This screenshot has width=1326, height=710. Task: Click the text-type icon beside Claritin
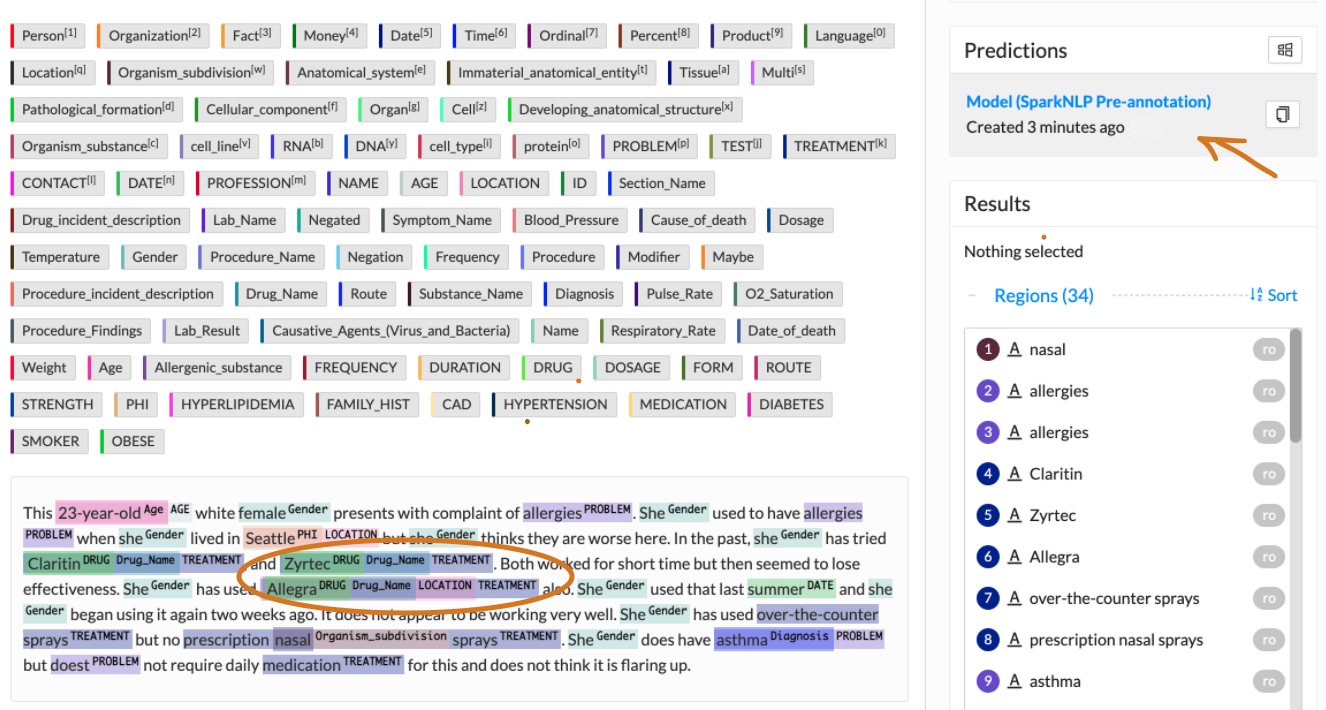tap(1014, 474)
